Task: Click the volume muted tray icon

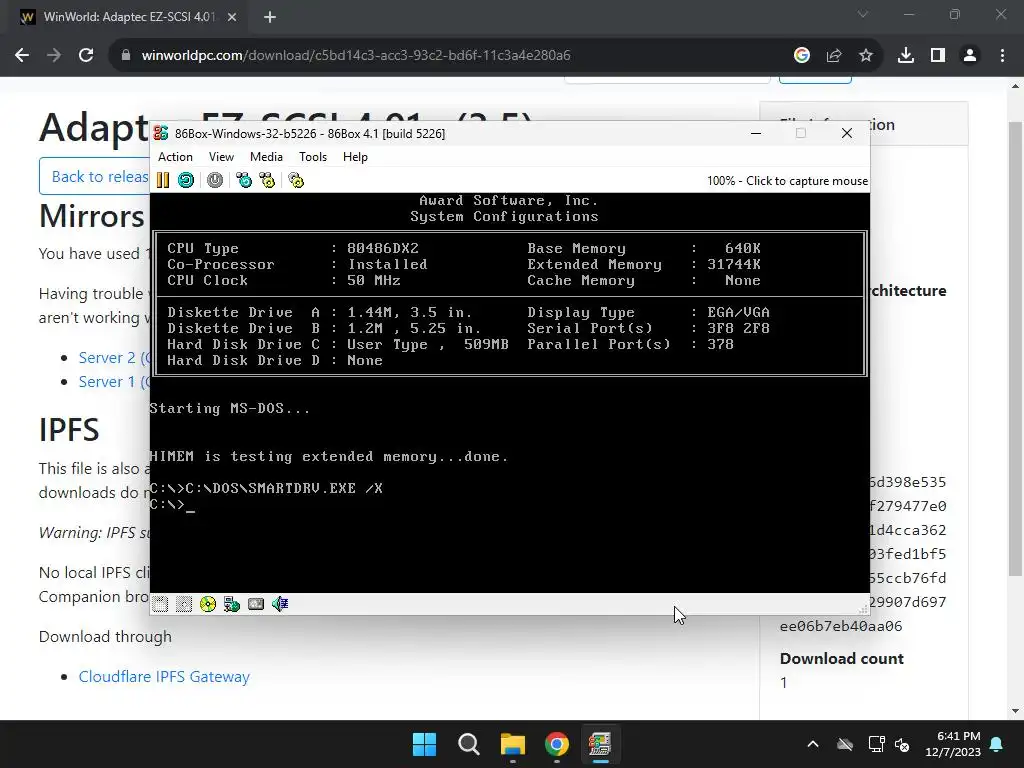Action: tap(903, 744)
